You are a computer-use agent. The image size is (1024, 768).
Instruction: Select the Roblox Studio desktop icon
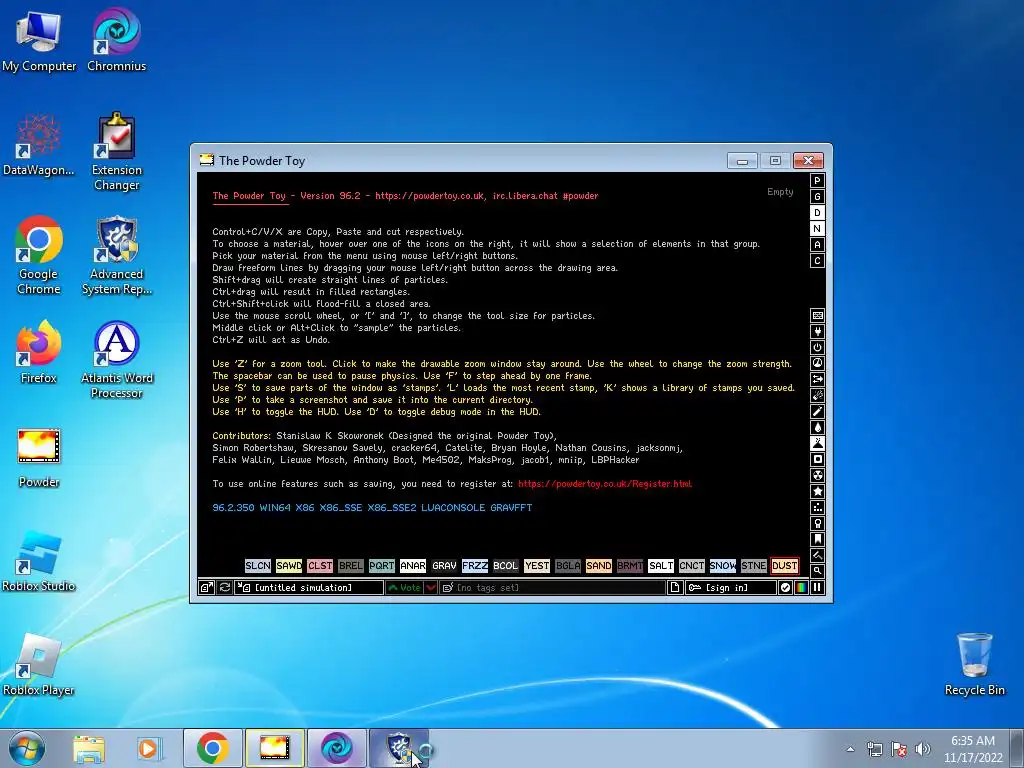click(39, 562)
